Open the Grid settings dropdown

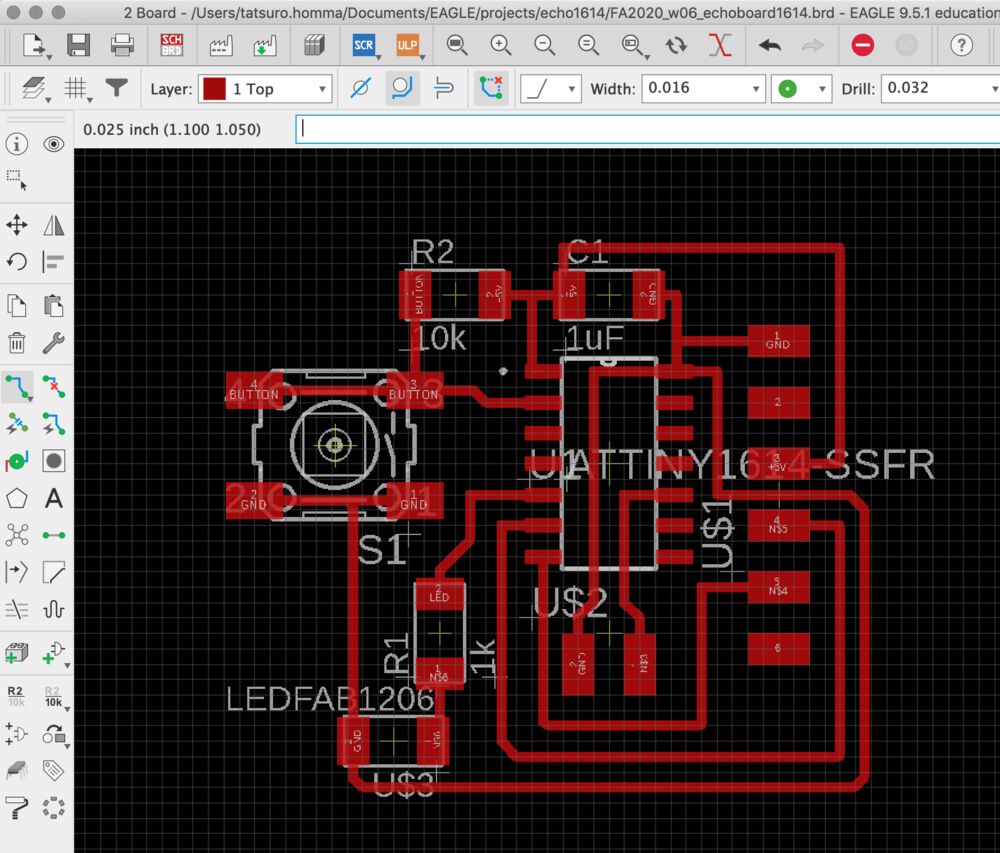pyautogui.click(x=77, y=89)
